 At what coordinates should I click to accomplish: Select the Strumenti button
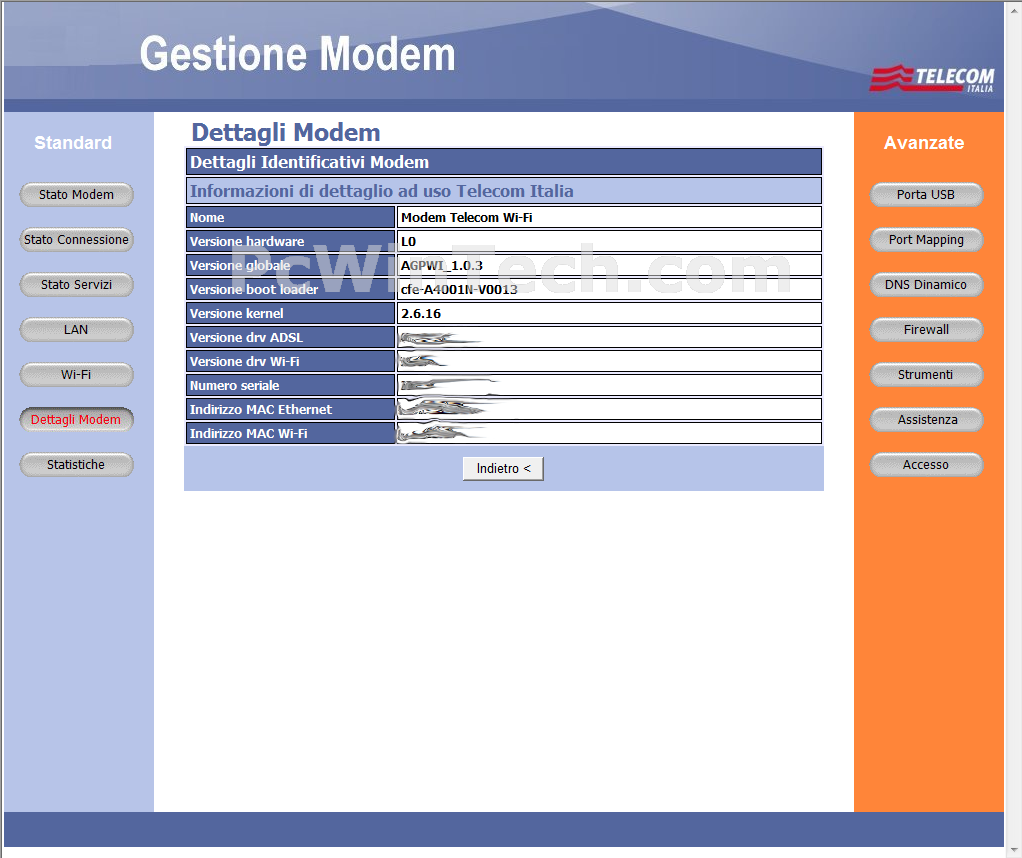(x=926, y=374)
